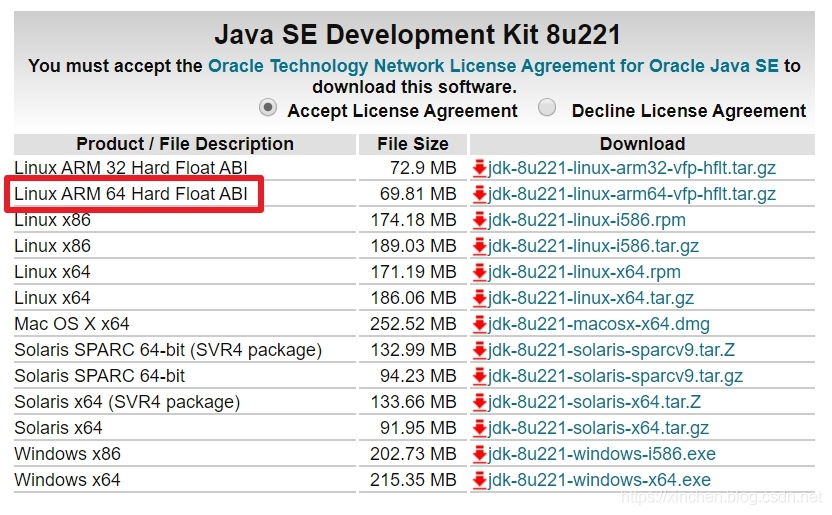
Task: Download jdk-8u221-linux-x64.tar.gz
Action: tap(591, 298)
